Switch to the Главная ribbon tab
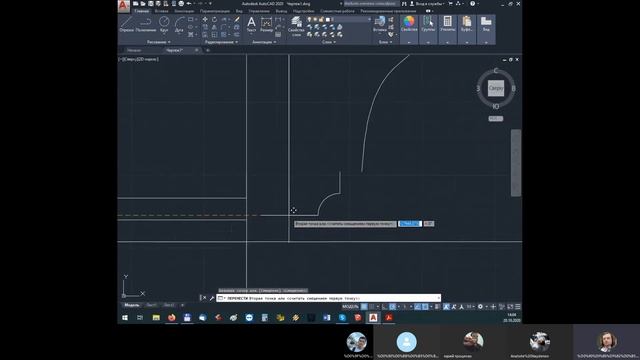The width and height of the screenshot is (640, 360). [142, 11]
